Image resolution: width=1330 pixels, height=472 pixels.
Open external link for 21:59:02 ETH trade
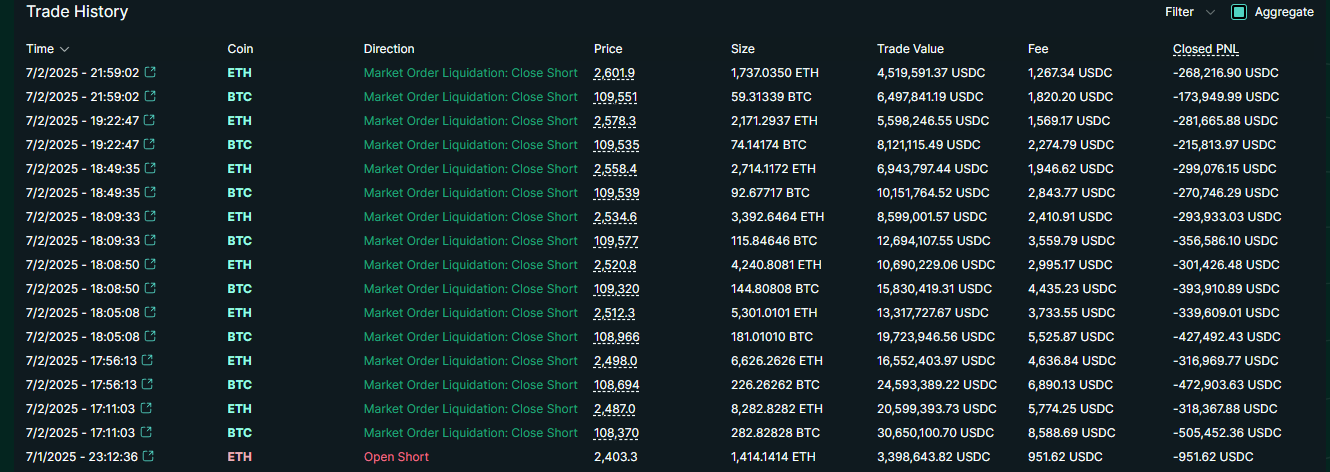(150, 73)
